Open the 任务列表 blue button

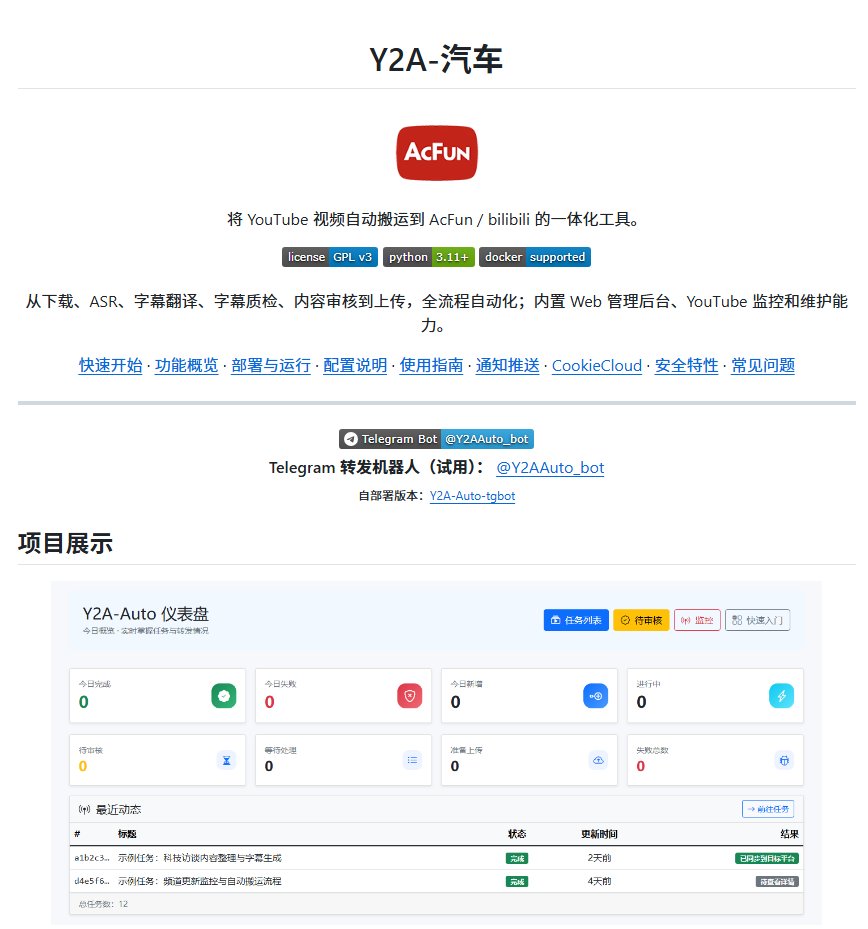point(576,620)
